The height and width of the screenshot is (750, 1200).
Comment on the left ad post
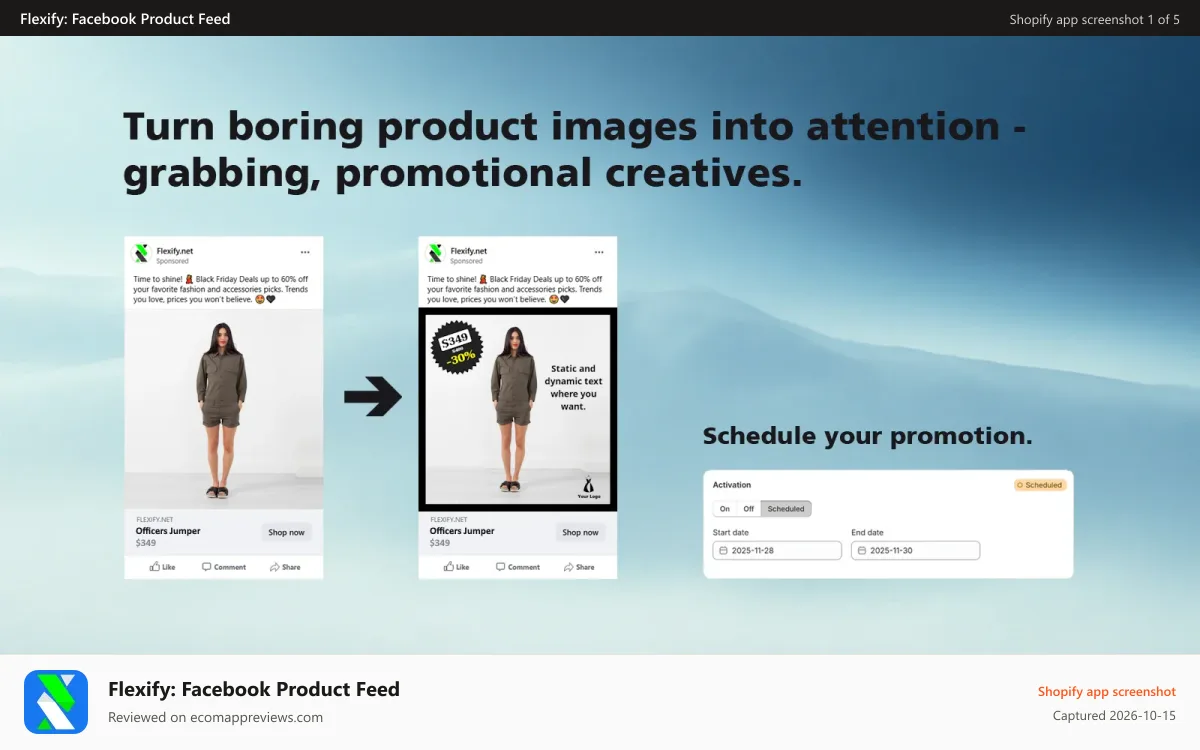click(224, 567)
